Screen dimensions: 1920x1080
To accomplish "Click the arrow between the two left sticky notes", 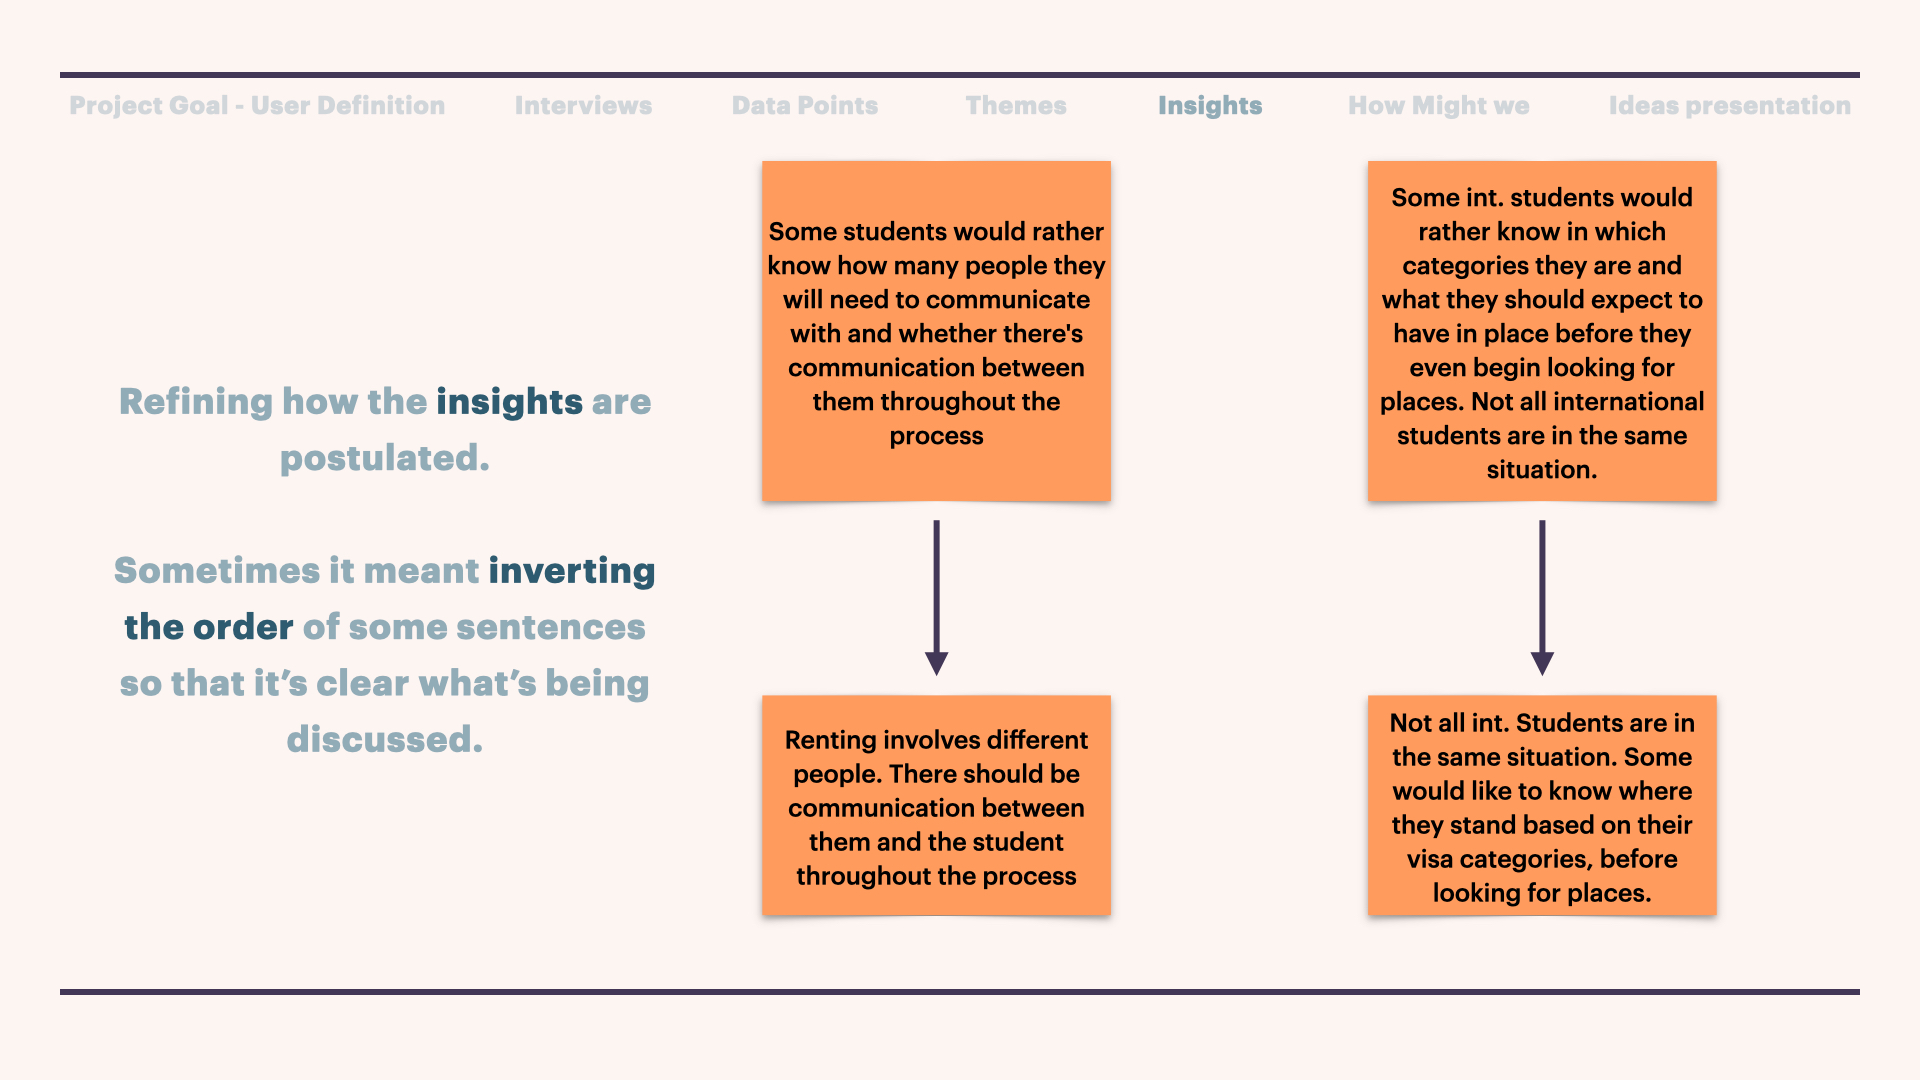I will click(936, 597).
